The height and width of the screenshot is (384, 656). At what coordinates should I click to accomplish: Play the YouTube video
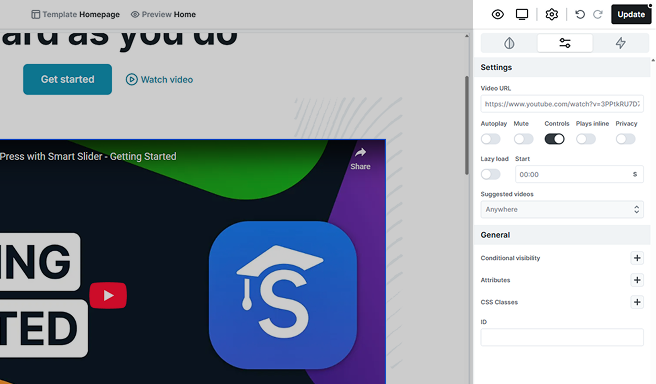[x=108, y=295]
